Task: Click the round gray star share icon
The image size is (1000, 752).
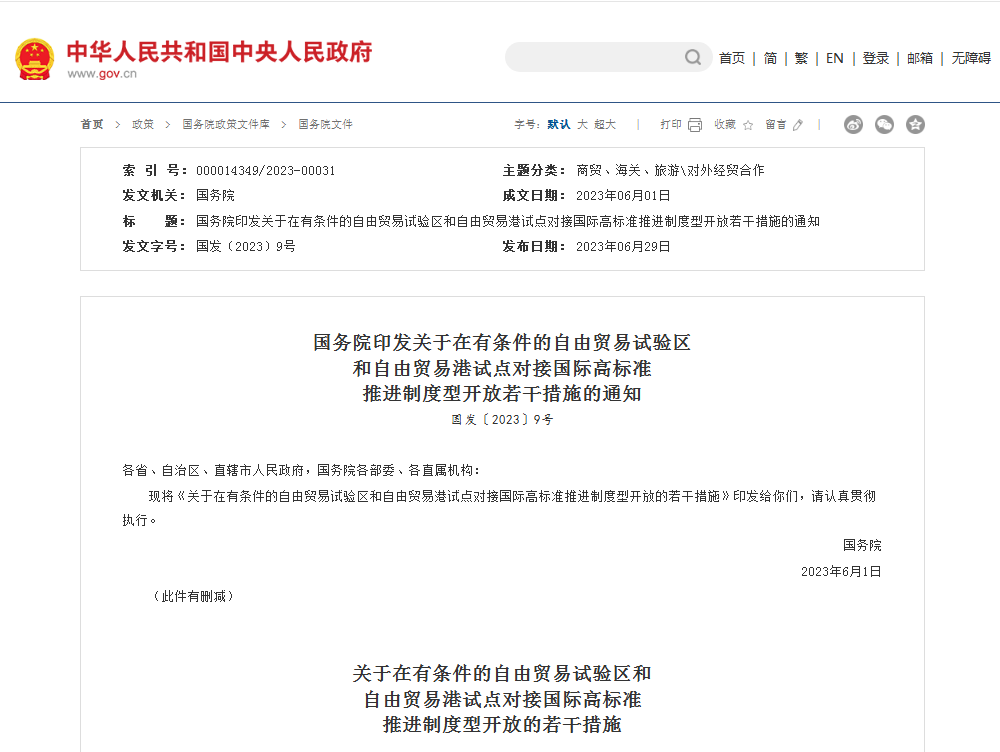Action: click(x=915, y=125)
